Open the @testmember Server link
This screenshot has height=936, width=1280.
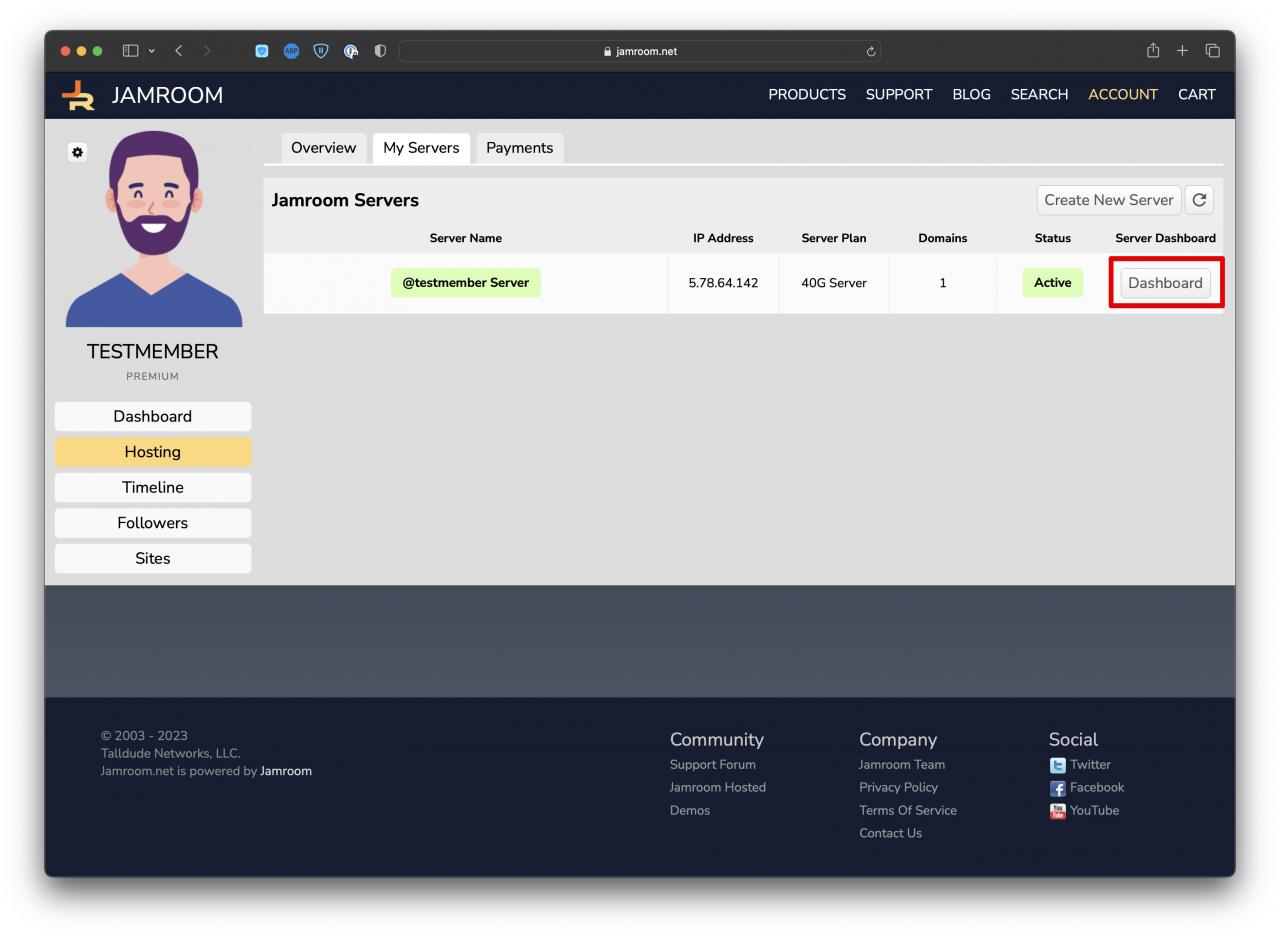click(x=465, y=283)
